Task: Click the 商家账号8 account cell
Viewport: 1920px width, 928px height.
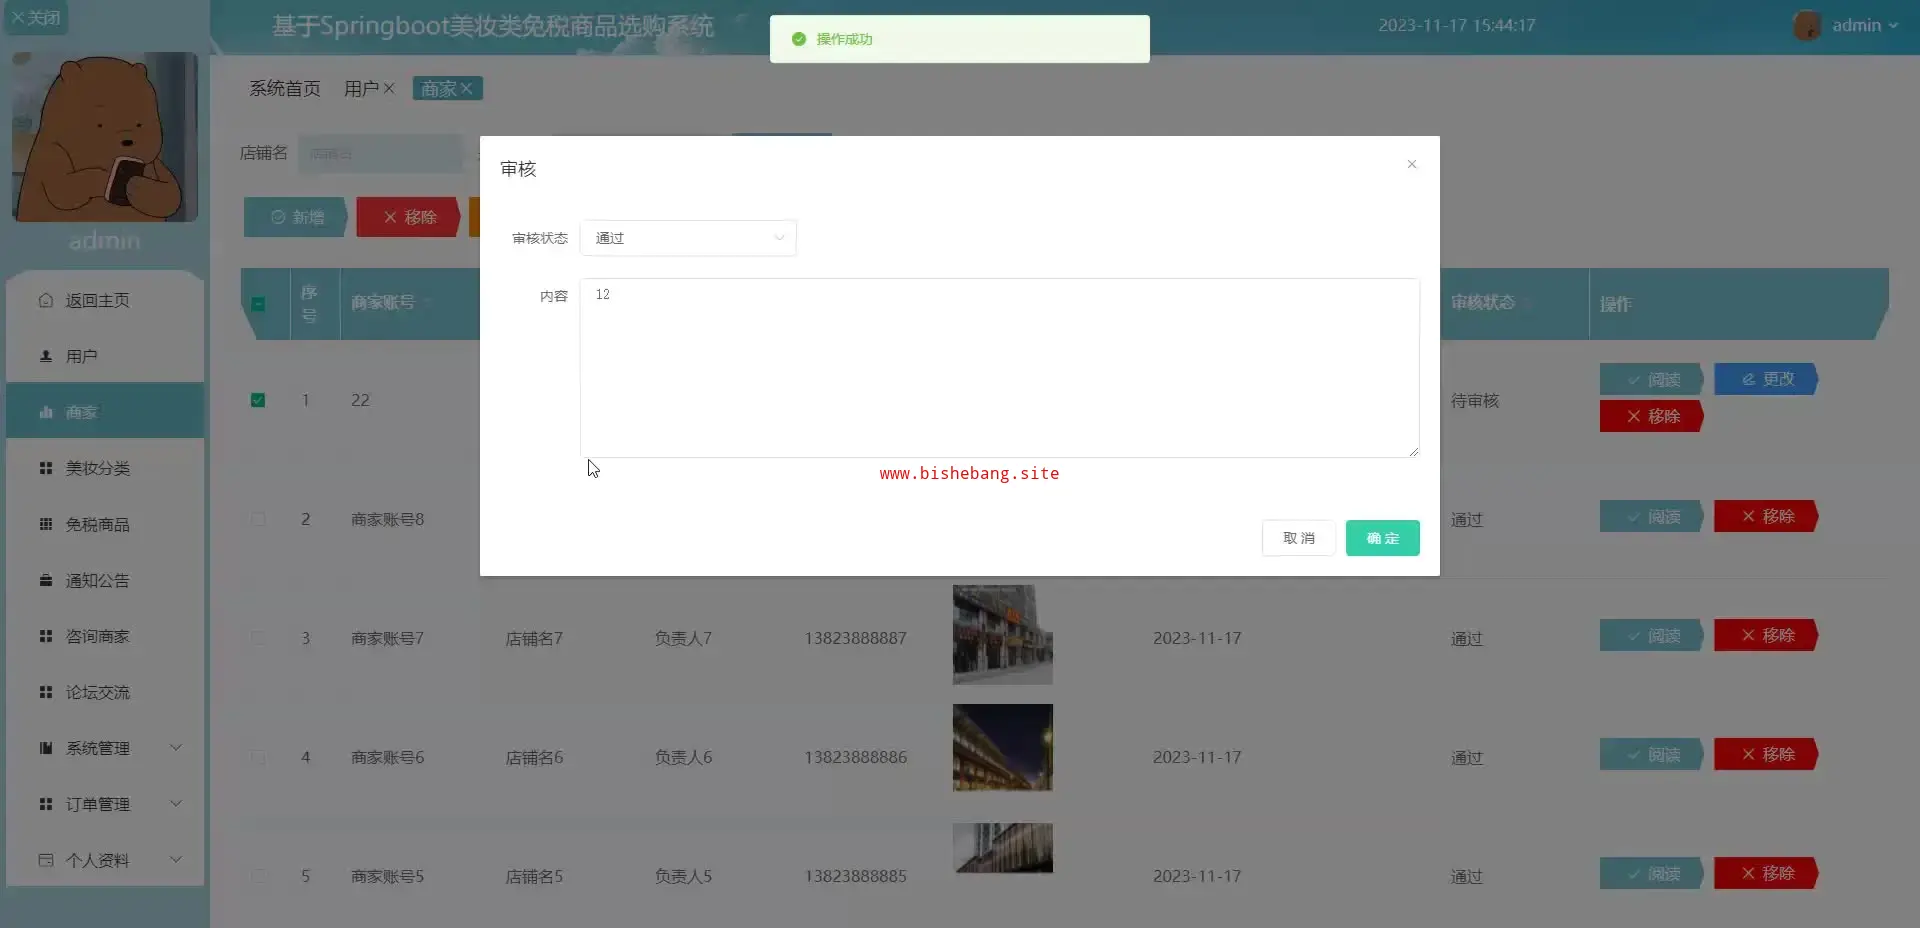Action: click(388, 519)
